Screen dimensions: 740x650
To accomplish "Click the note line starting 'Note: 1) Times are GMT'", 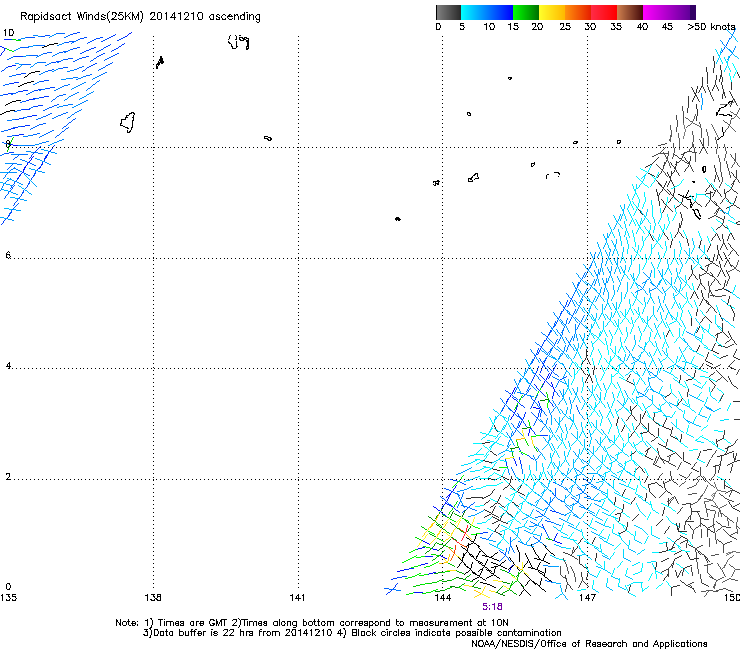I will pos(311,623).
